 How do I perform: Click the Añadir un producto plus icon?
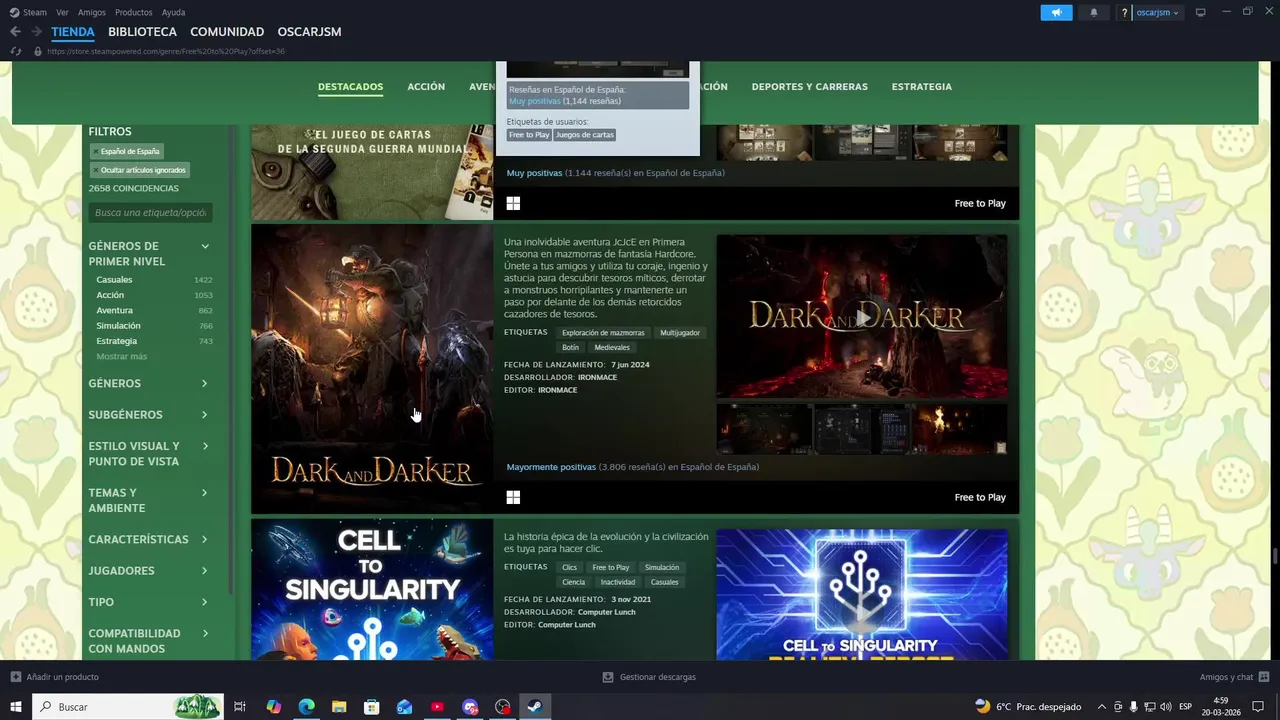[x=15, y=677]
